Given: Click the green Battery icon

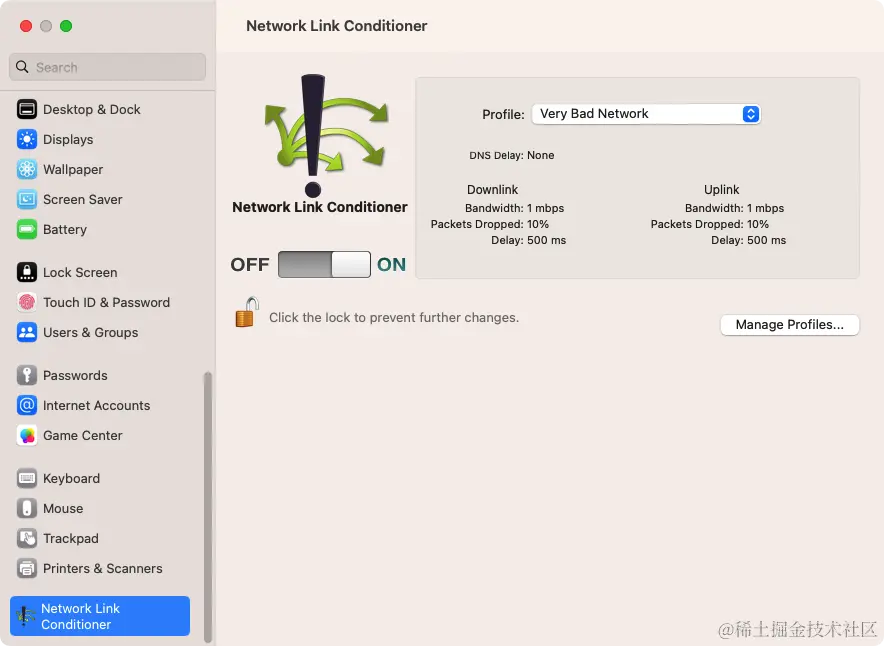Looking at the screenshot, I should click(26, 229).
